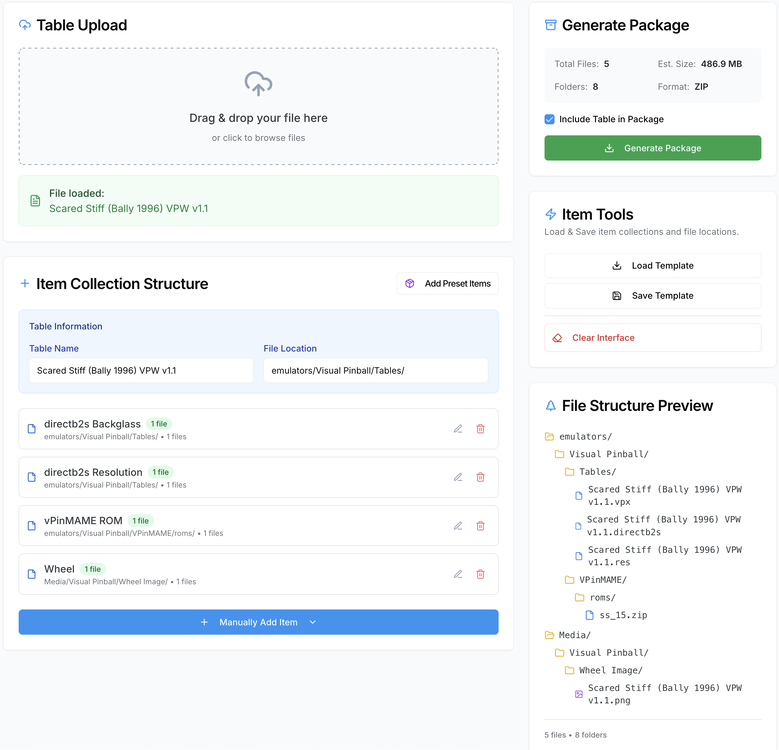Screen dimensions: 779x750
Task: Select ss_15.zip in file preview
Action: click(623, 615)
